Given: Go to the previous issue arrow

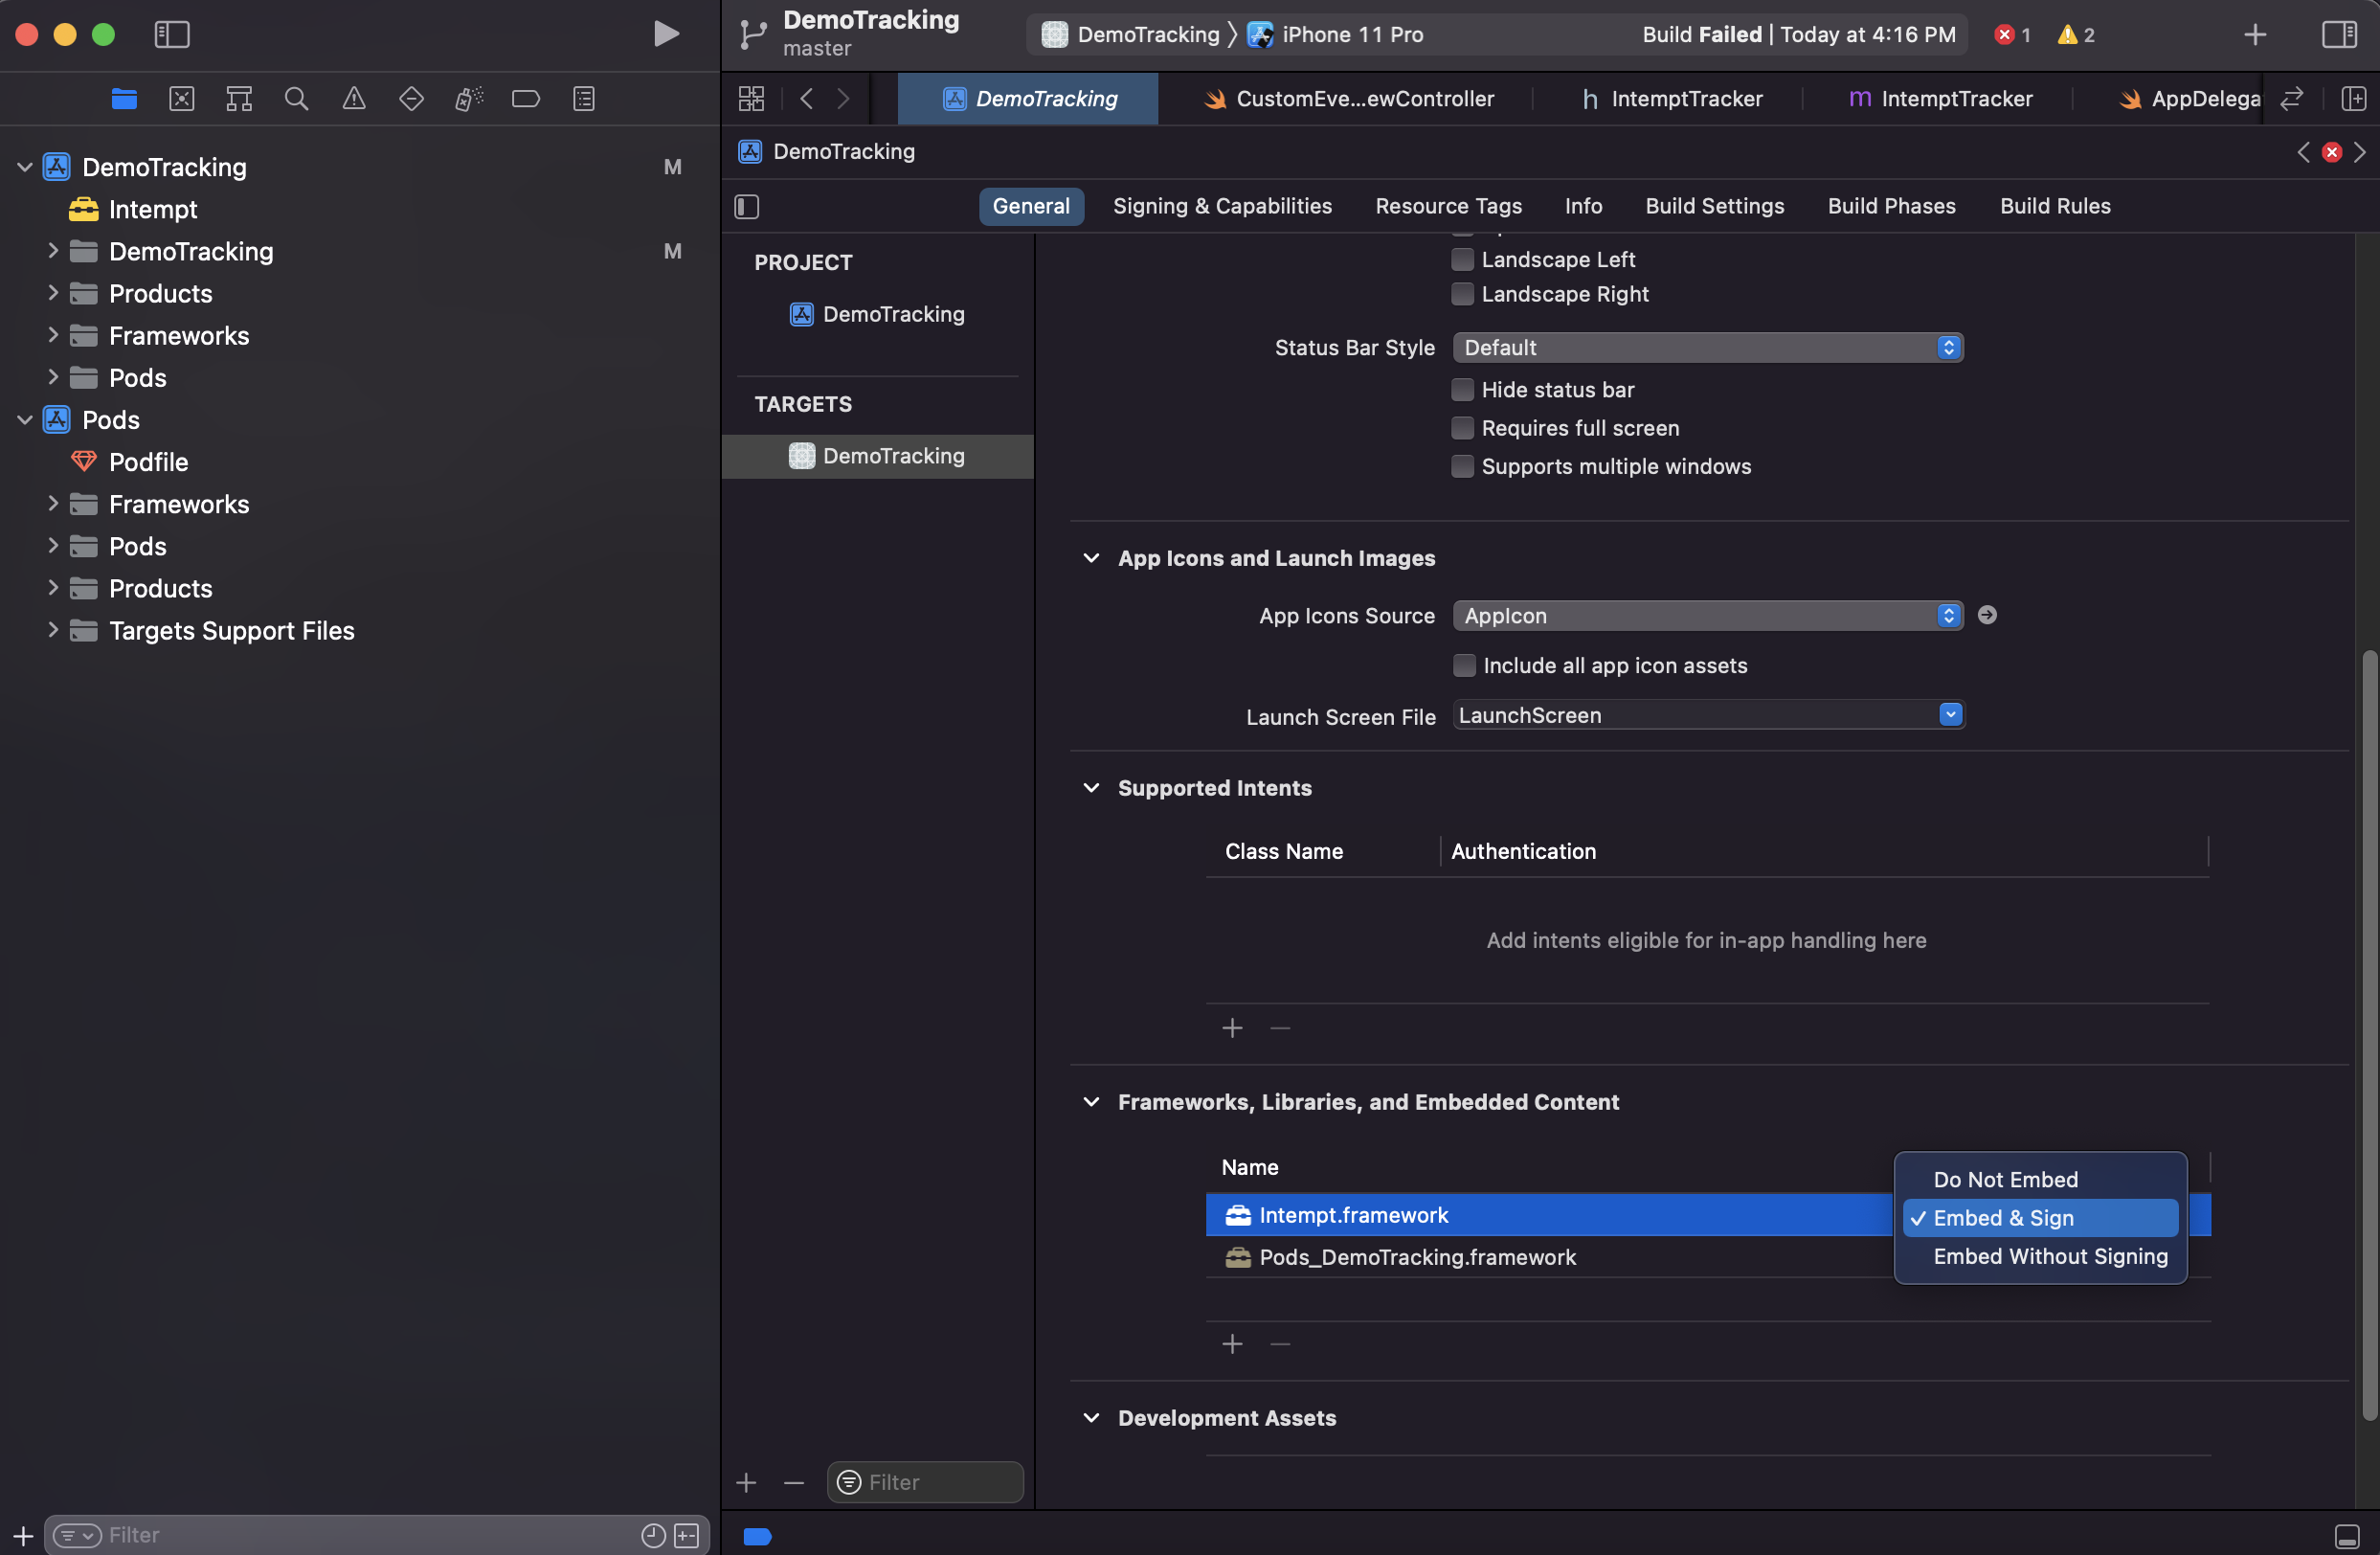Looking at the screenshot, I should point(2304,152).
